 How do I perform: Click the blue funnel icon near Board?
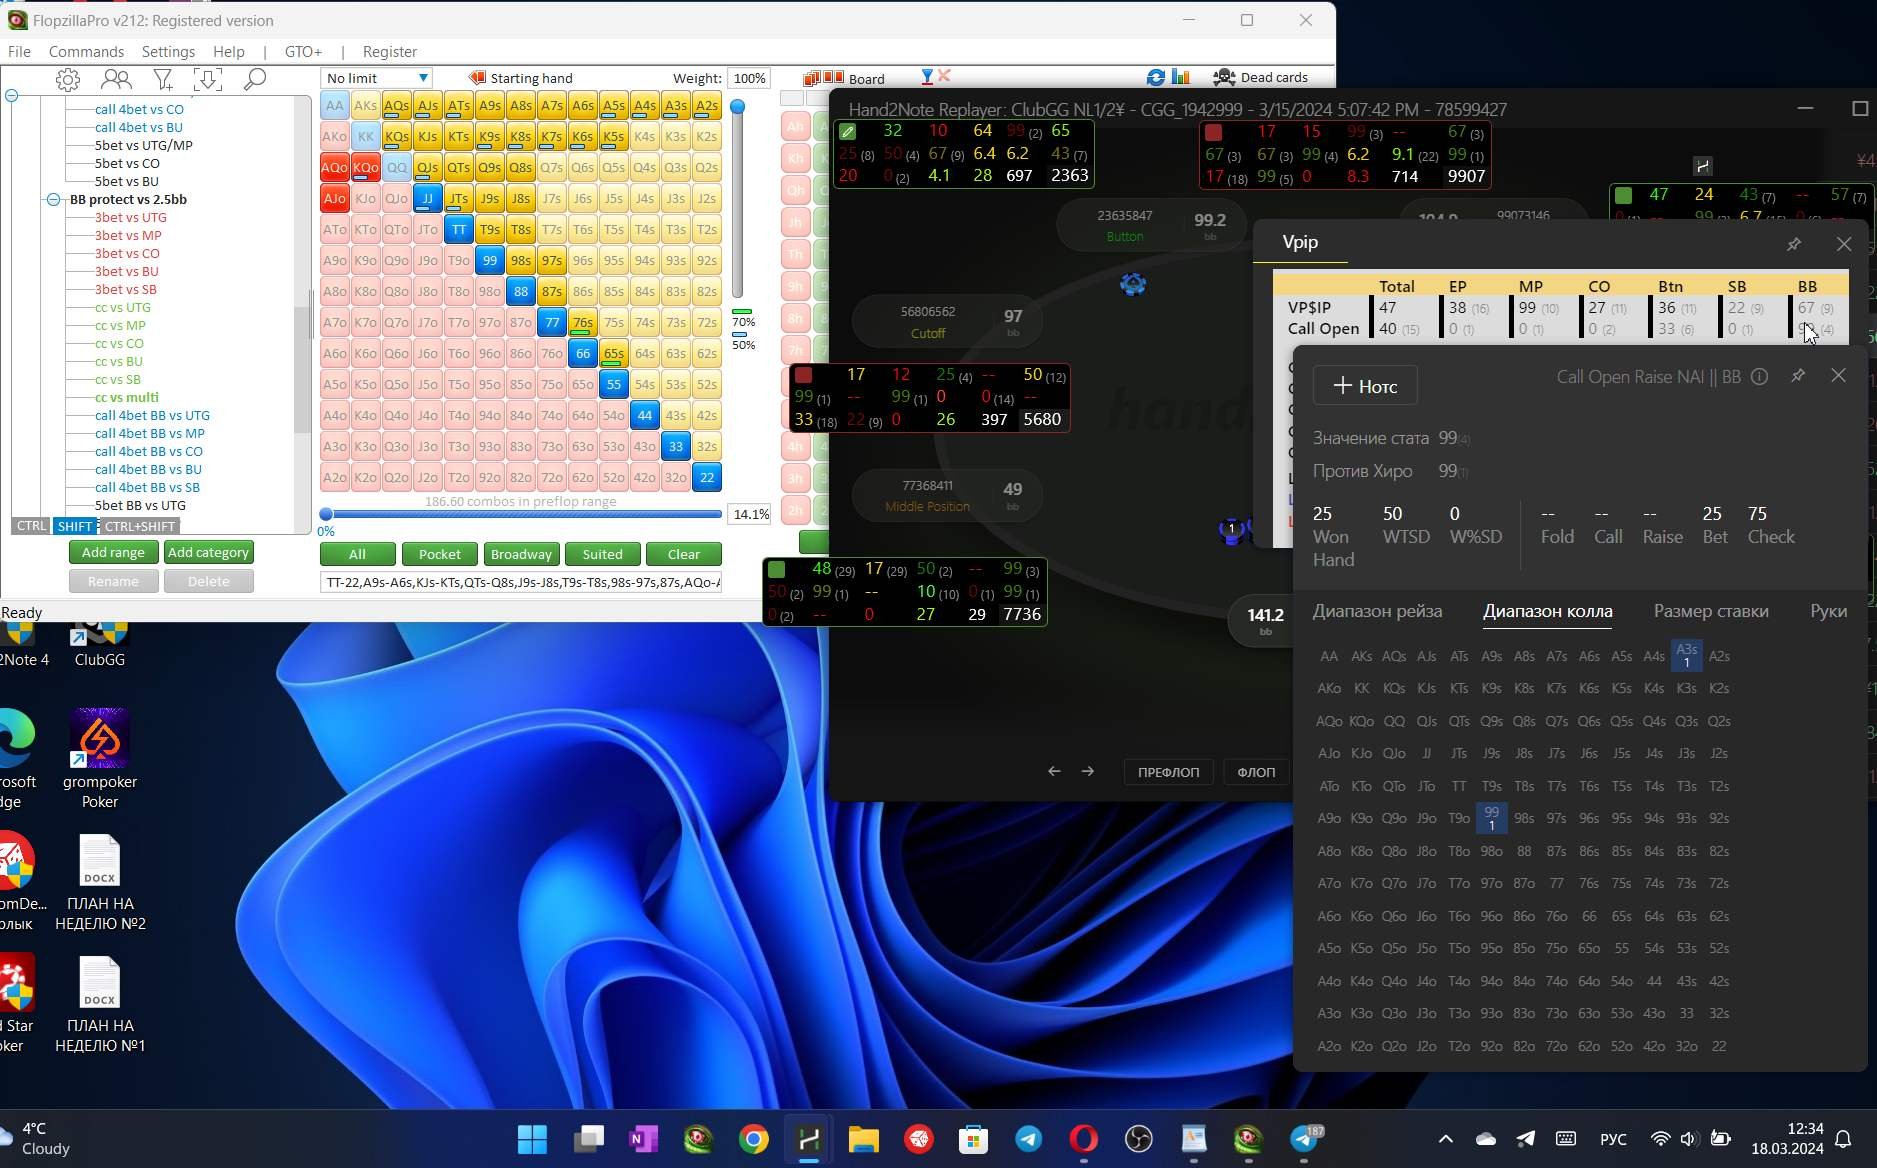click(927, 76)
